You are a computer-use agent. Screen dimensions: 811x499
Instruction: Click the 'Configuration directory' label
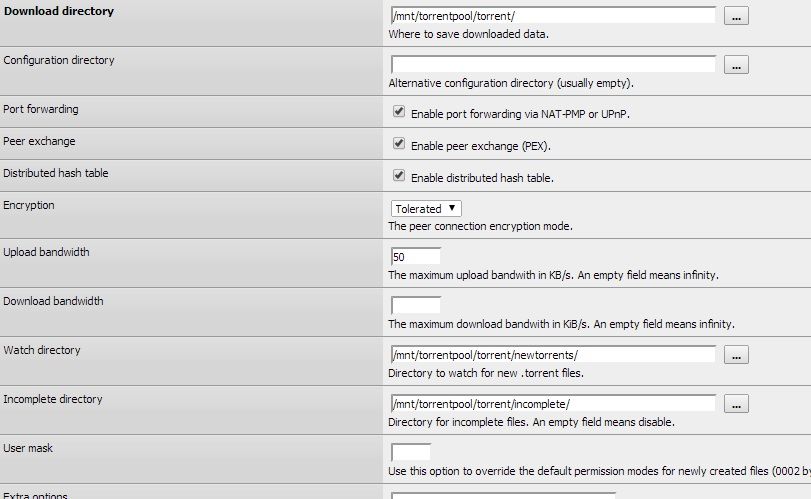coord(58,61)
